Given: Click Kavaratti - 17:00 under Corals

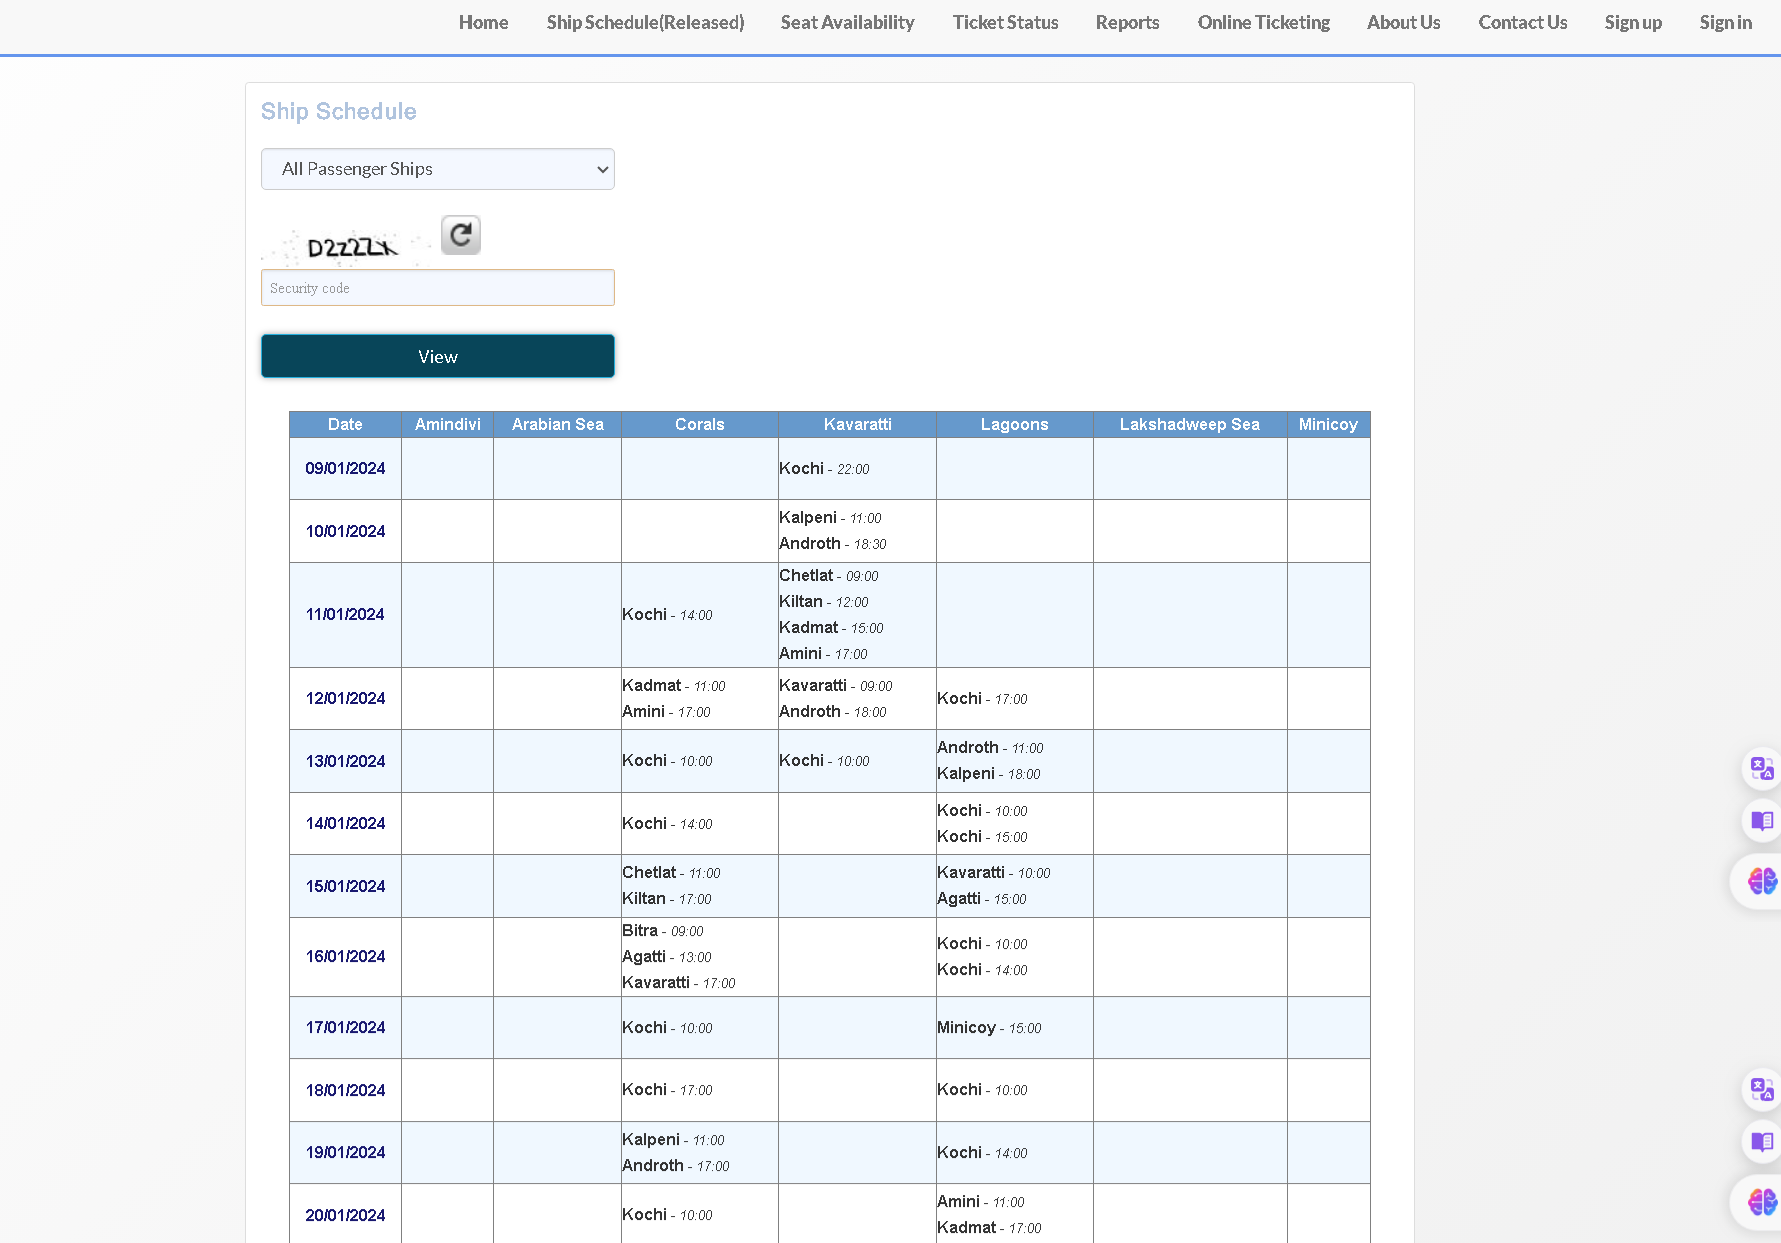Looking at the screenshot, I should (x=678, y=982).
